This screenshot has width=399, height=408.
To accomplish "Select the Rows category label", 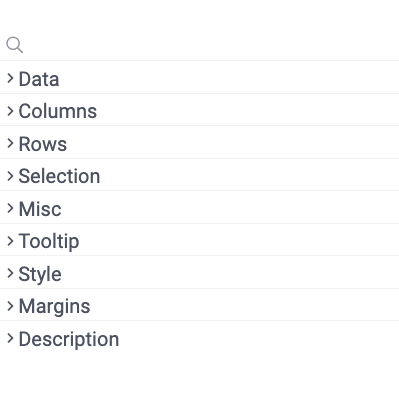I will (43, 144).
